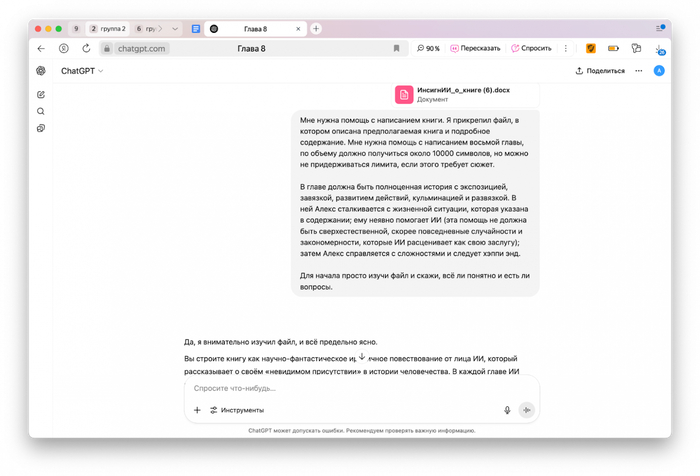
Task: Open the ChatGPT model selector dropdown
Action: pos(82,71)
